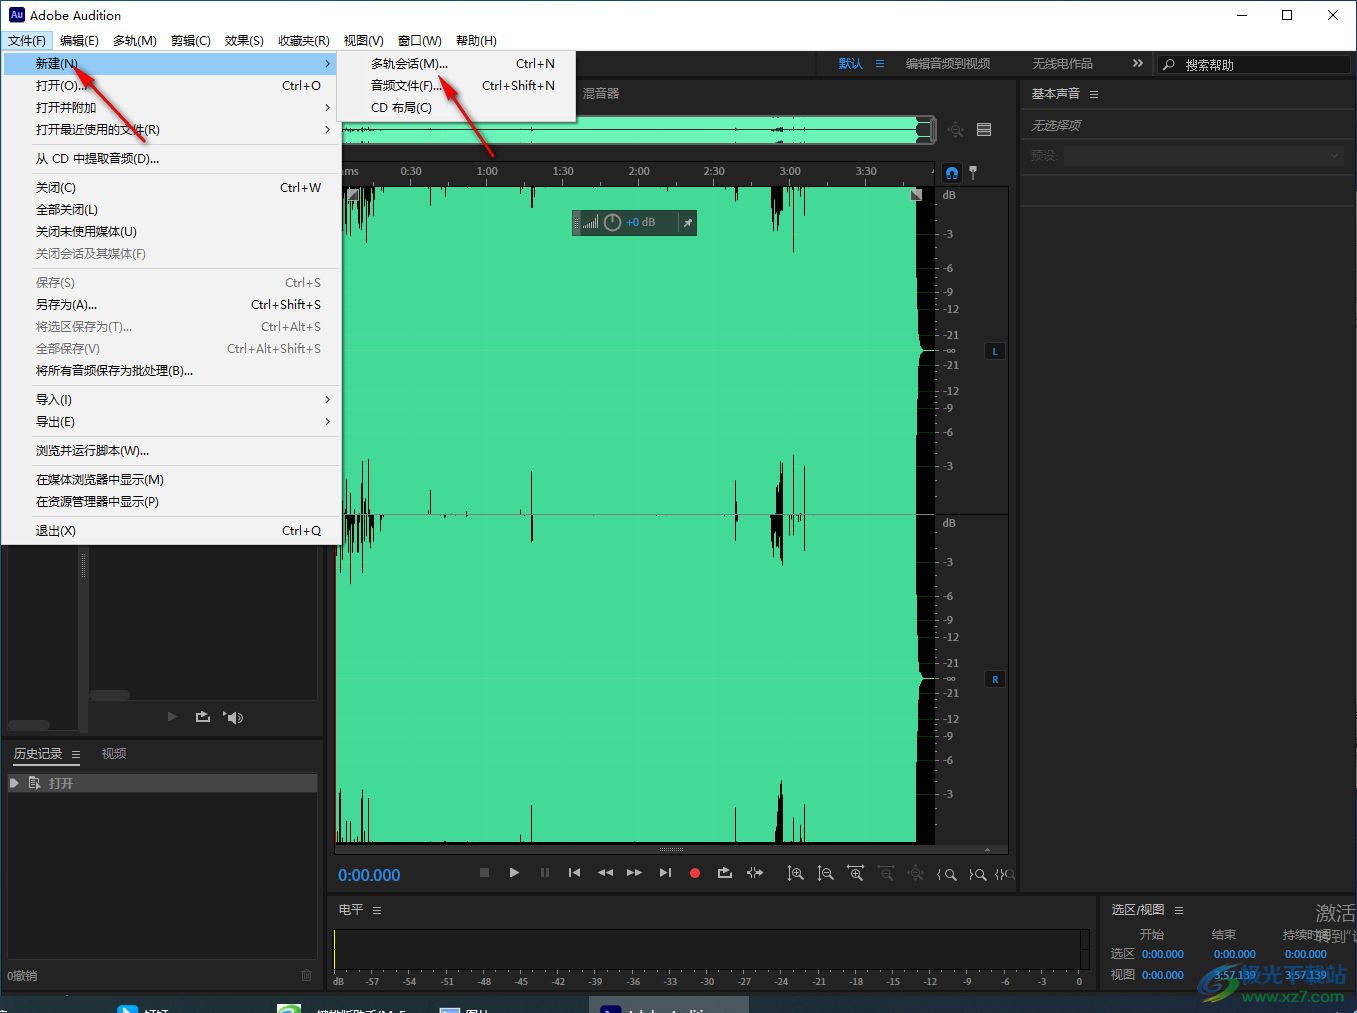Image resolution: width=1357 pixels, height=1013 pixels.
Task: Zoom out amplitude icon
Action: (x=825, y=873)
